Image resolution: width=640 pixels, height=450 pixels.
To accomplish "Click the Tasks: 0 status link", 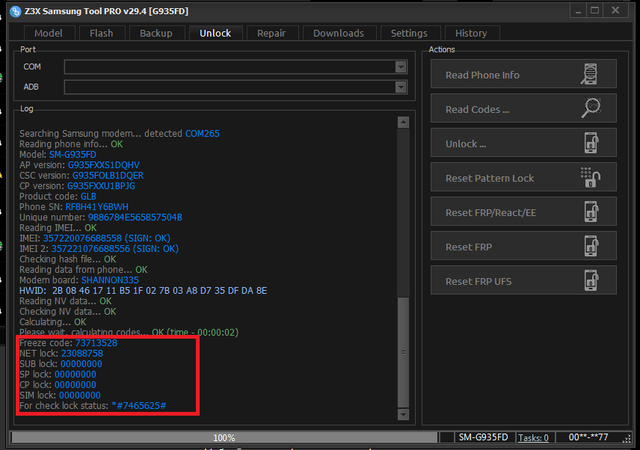I will pos(533,438).
